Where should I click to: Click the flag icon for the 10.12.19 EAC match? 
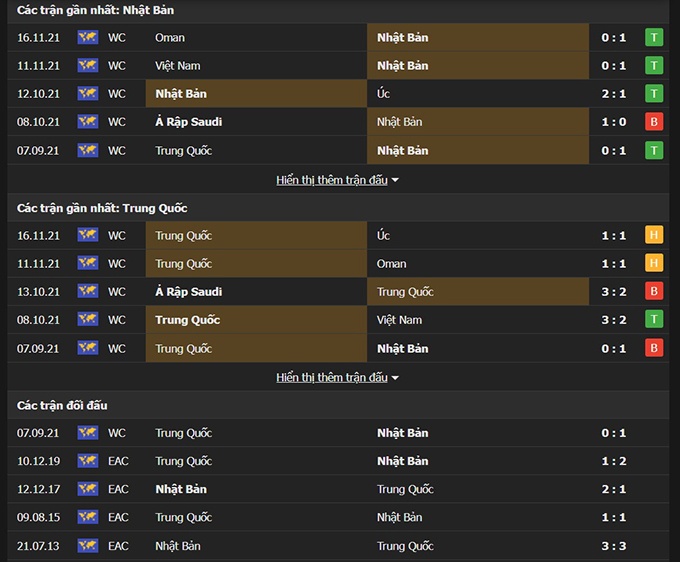coord(87,461)
